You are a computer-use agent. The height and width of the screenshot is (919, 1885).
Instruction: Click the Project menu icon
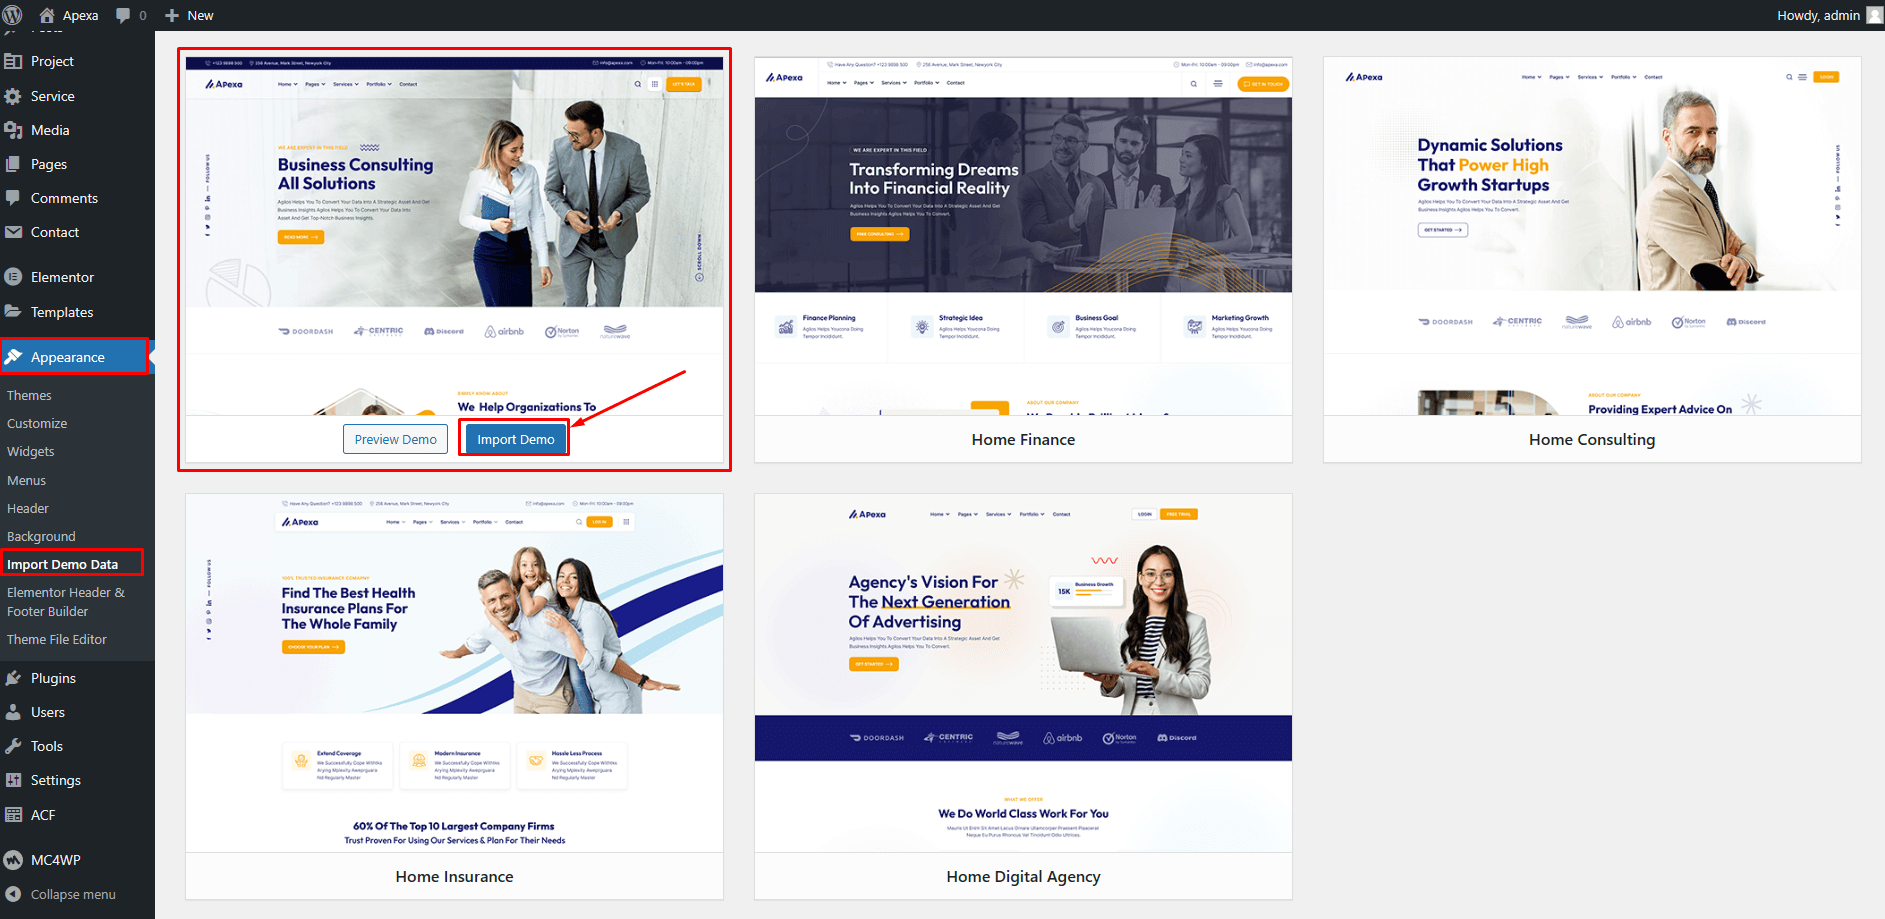13,61
